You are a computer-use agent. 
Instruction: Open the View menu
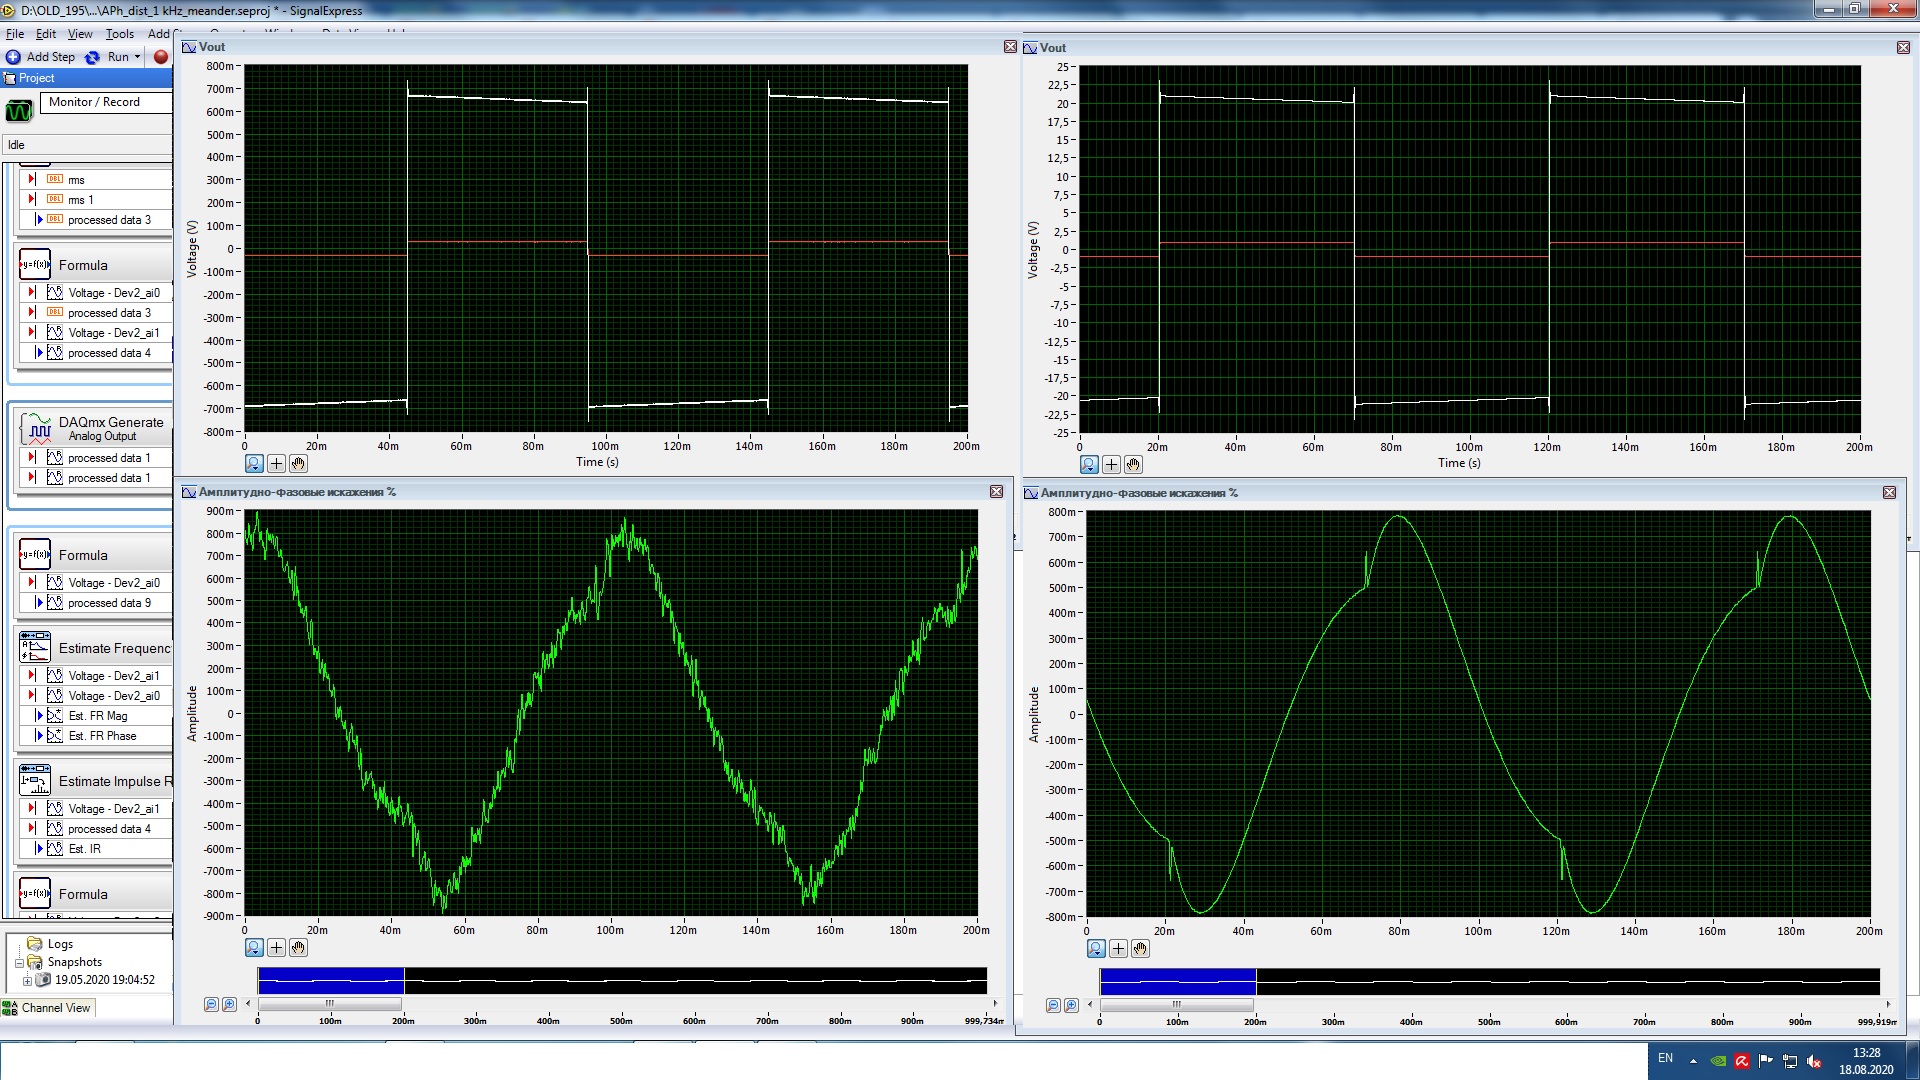coord(80,33)
